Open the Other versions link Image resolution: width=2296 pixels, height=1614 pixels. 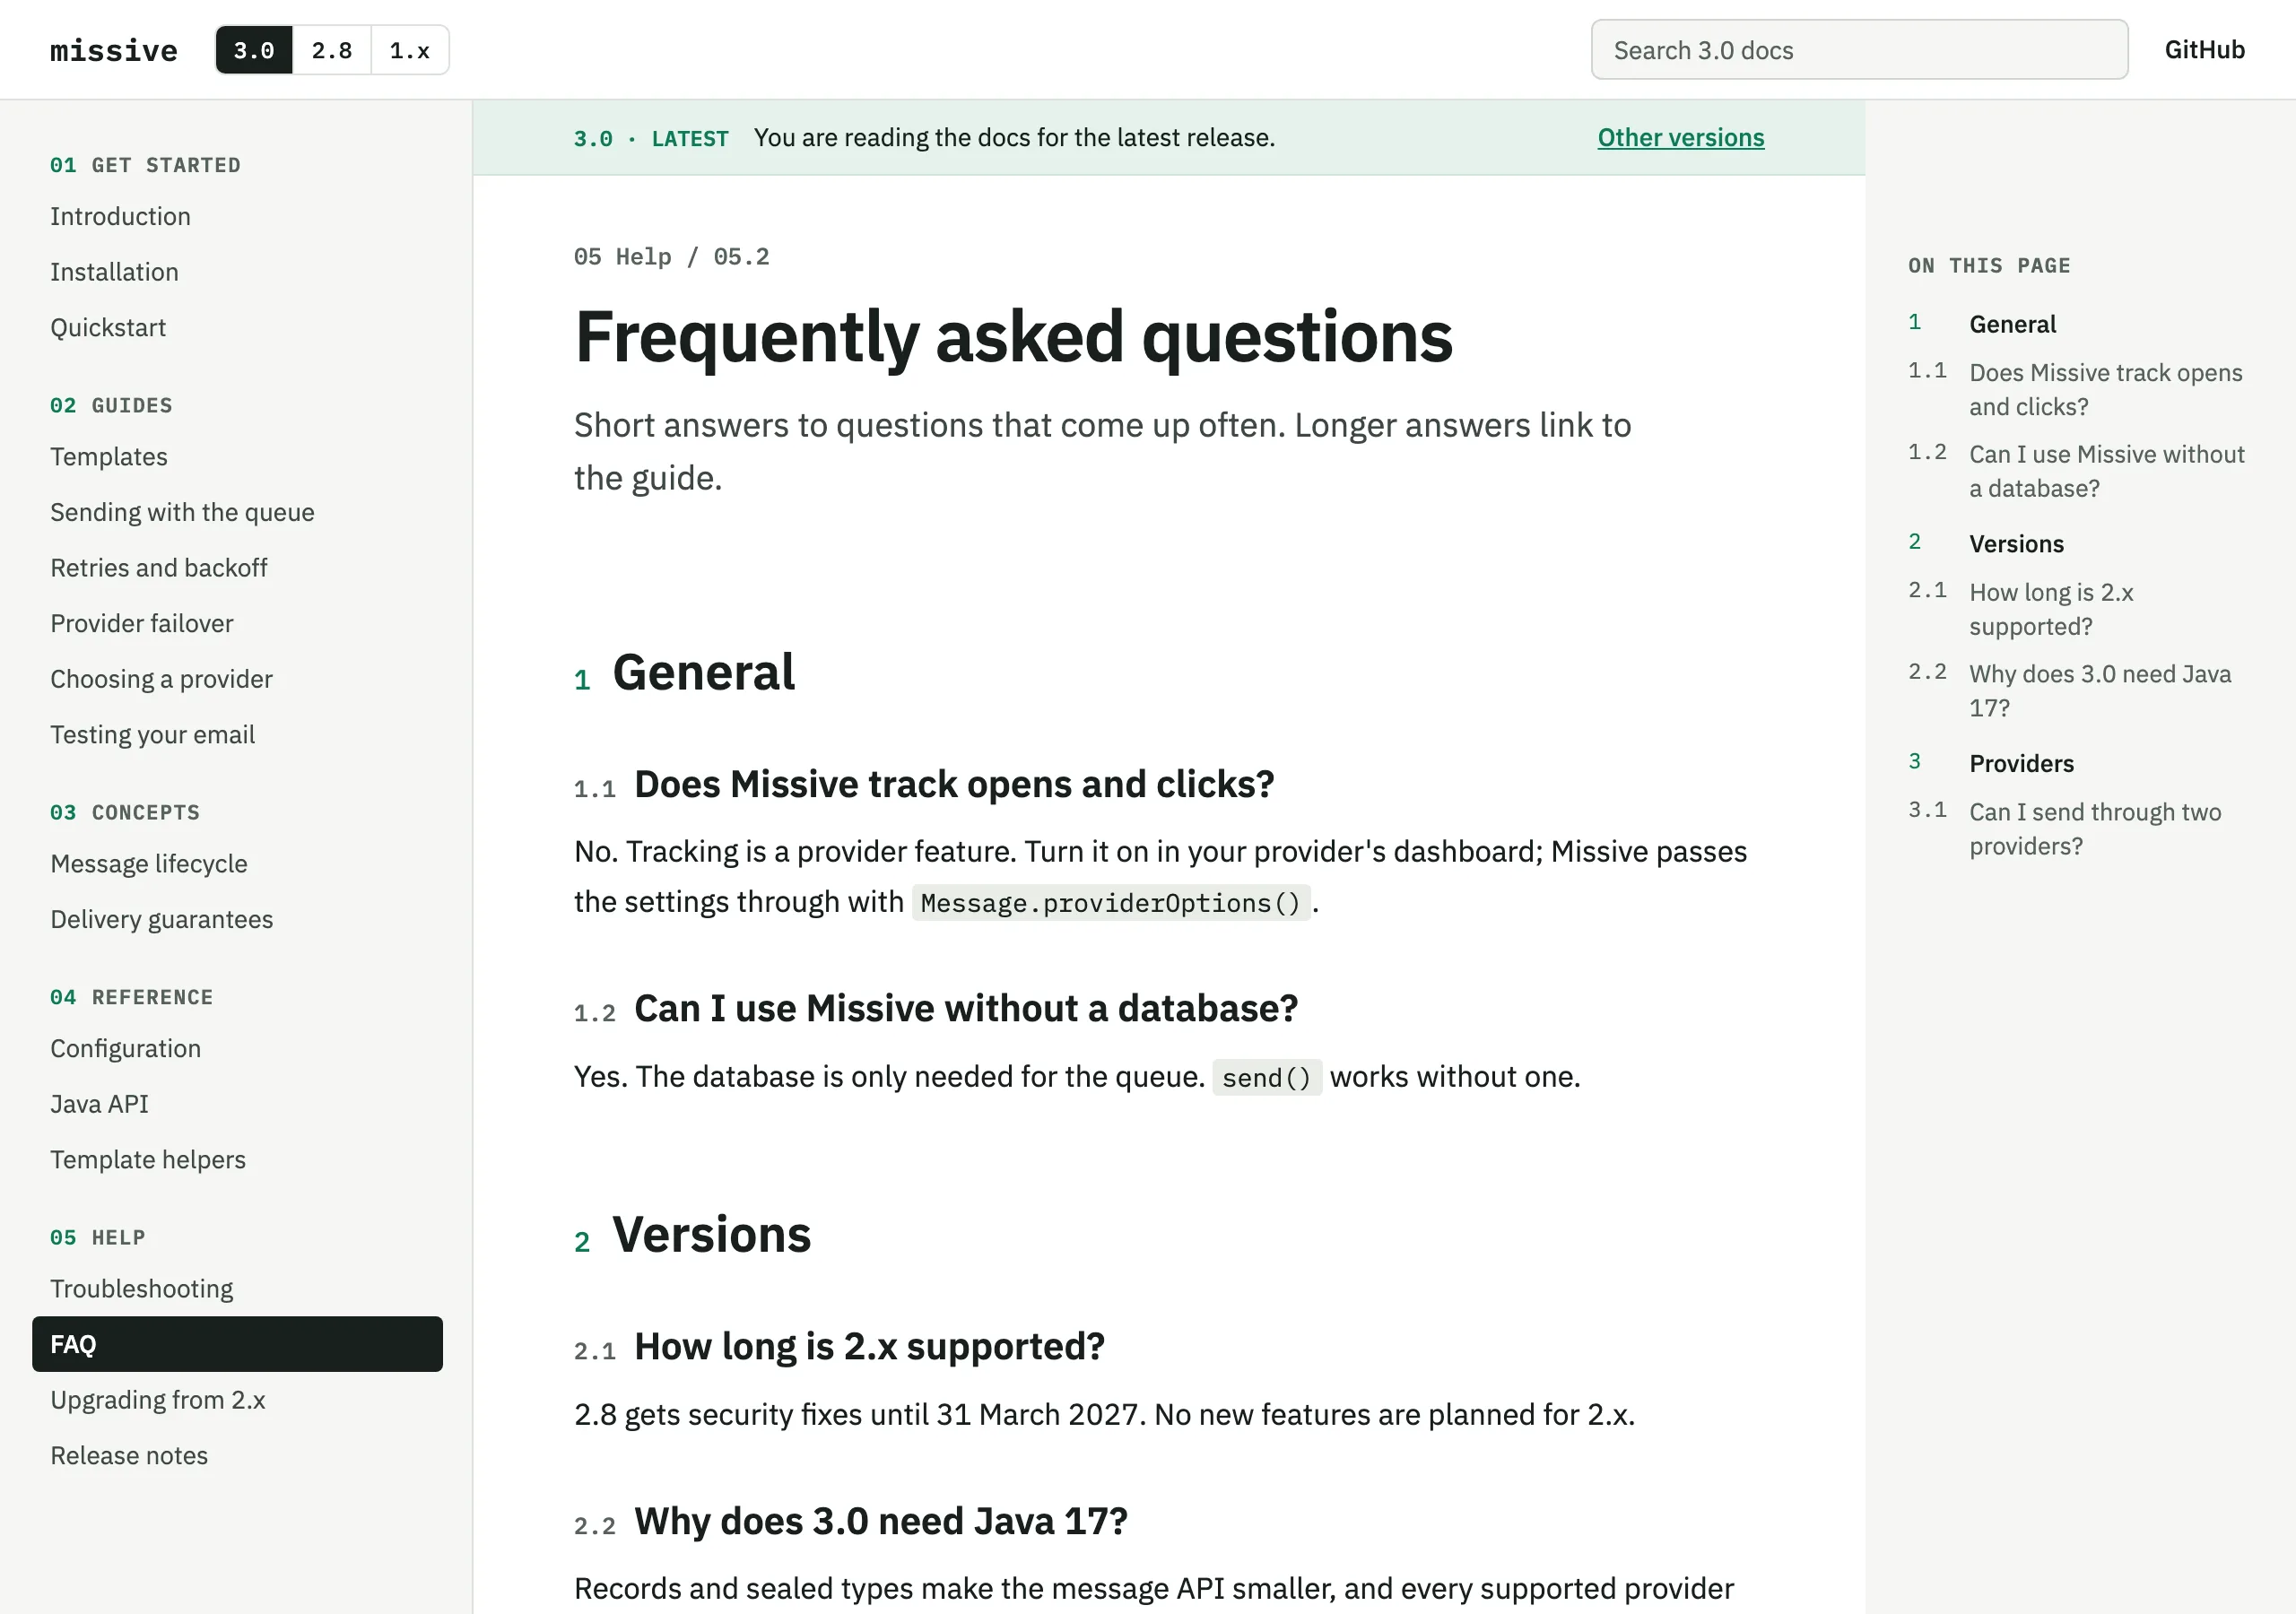(1680, 137)
